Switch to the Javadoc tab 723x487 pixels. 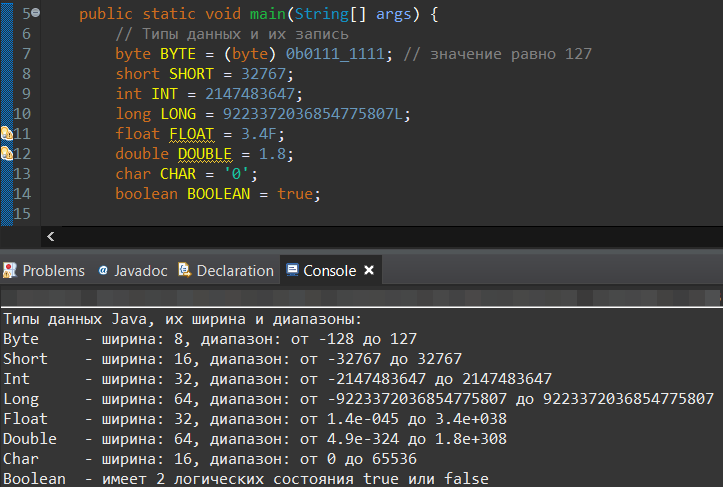pyautogui.click(x=133, y=270)
